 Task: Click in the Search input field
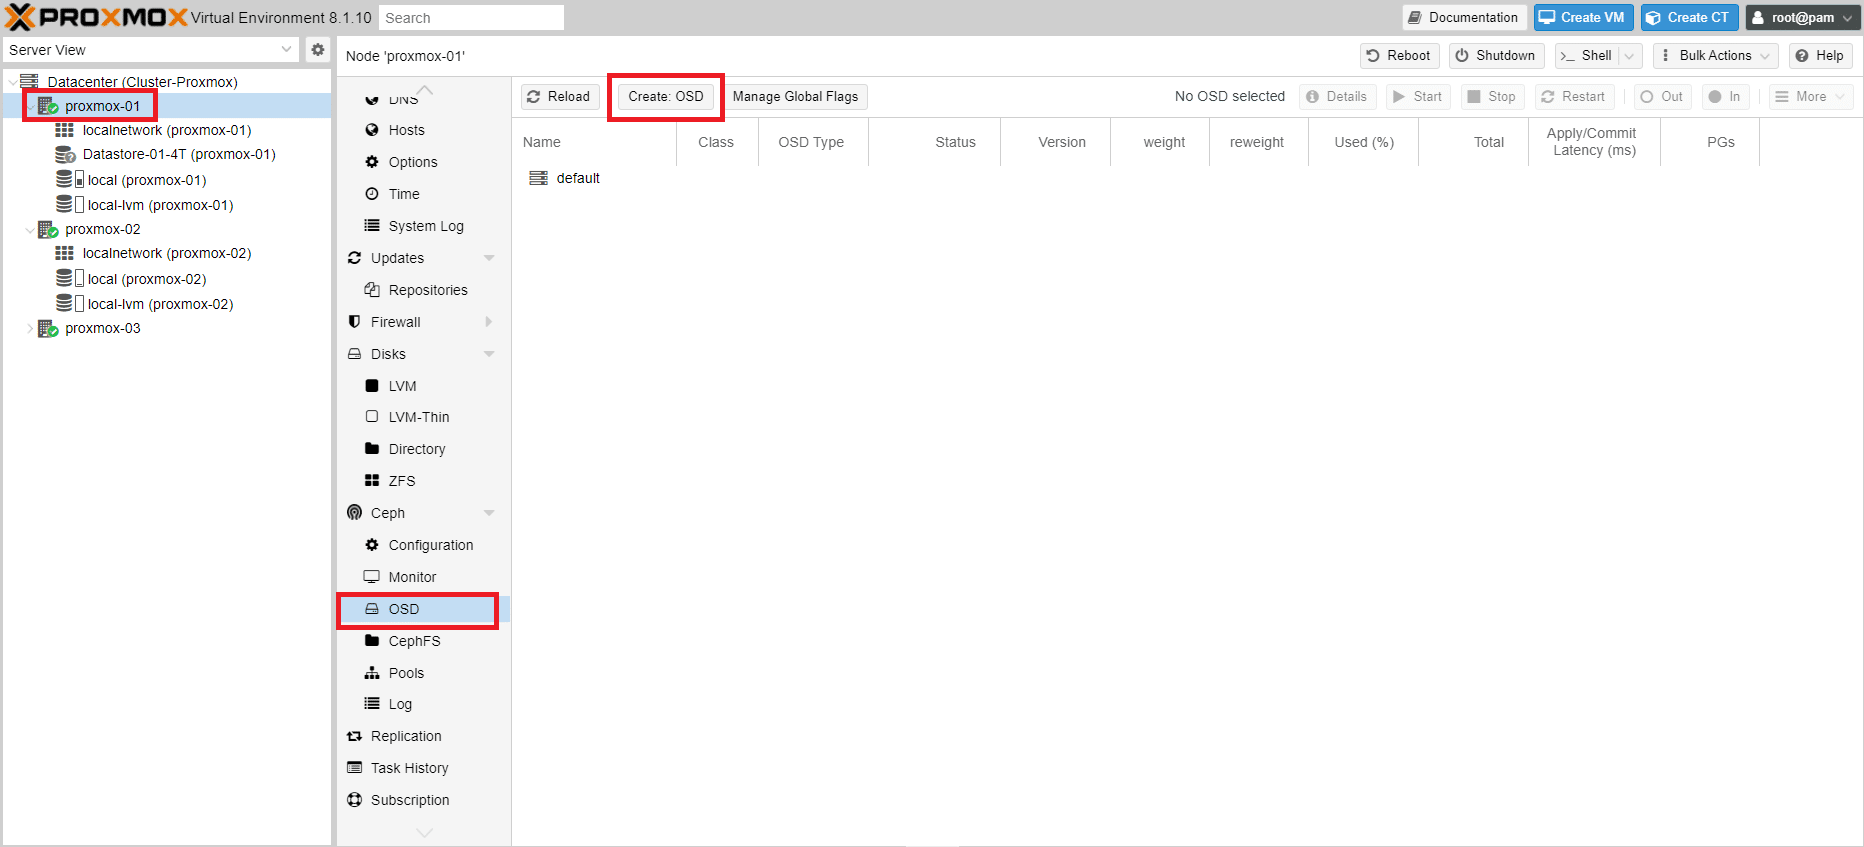click(471, 18)
